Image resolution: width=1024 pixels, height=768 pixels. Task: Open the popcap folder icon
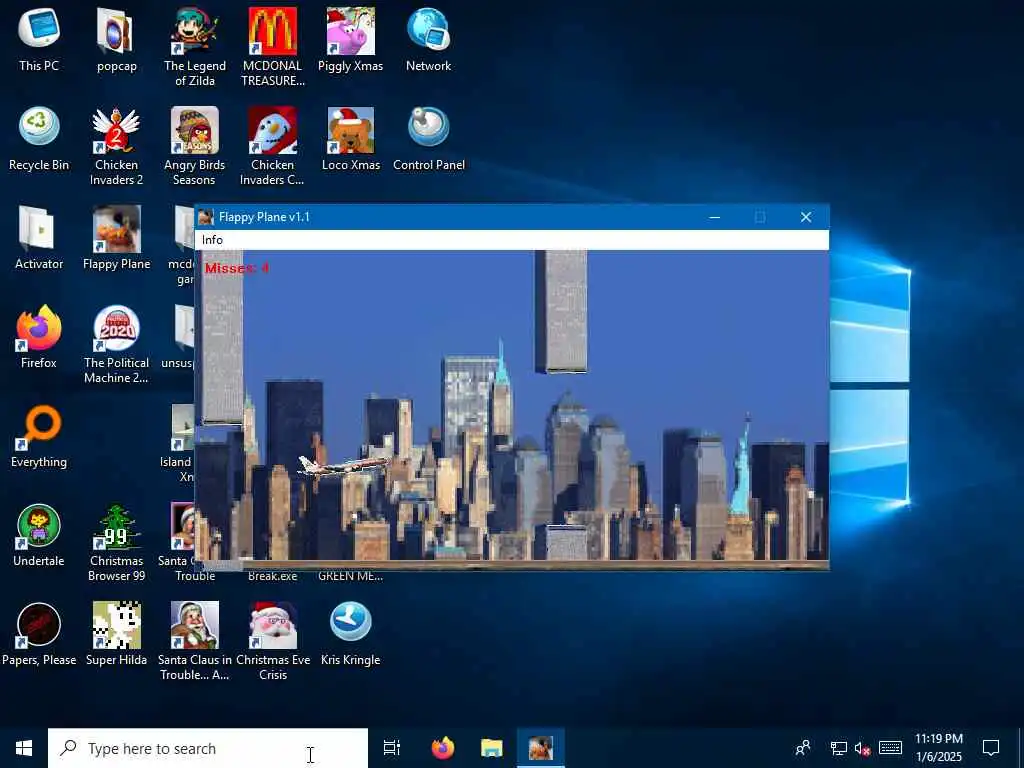tap(116, 40)
